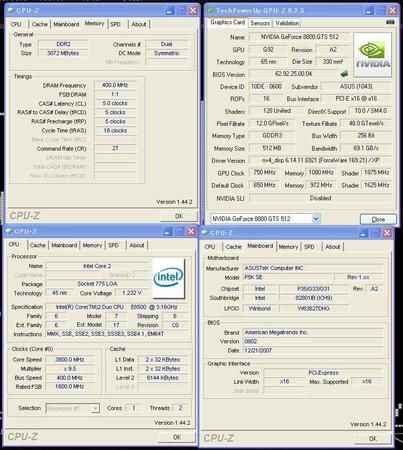The height and width of the screenshot is (450, 403).
Task: Click OK in the Memory CPU-Z window
Action: [x=179, y=216]
